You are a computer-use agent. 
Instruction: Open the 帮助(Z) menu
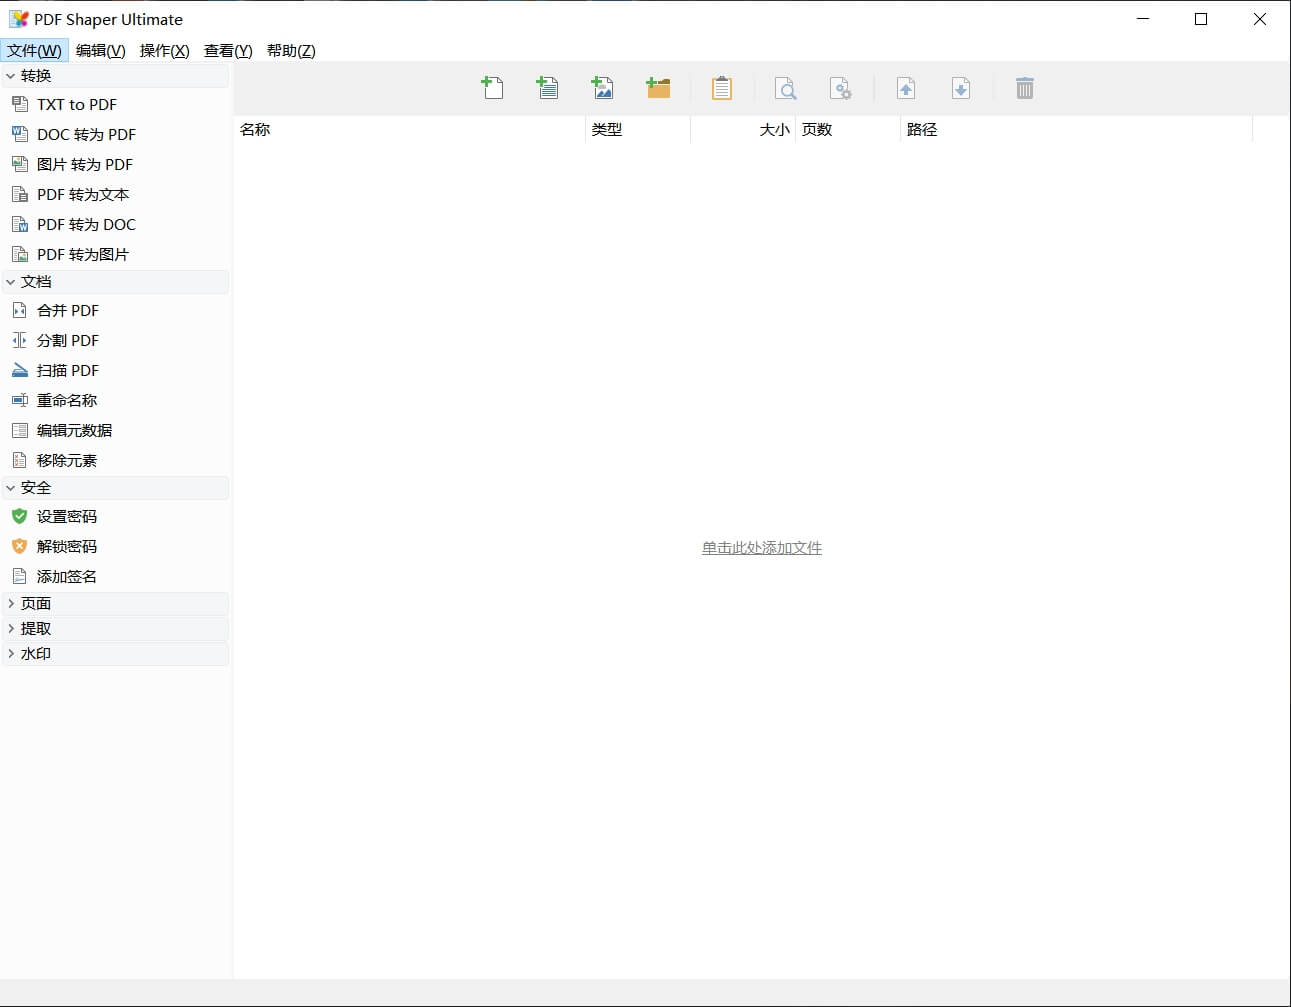pos(291,51)
